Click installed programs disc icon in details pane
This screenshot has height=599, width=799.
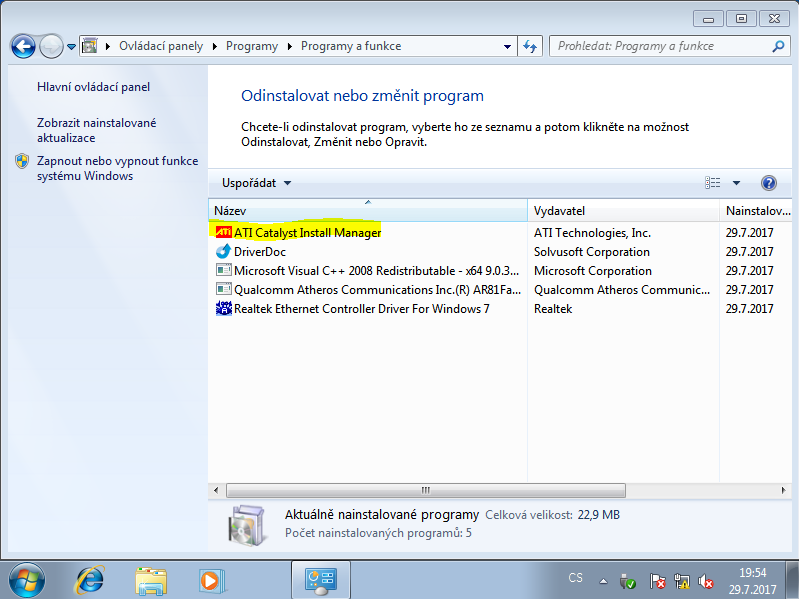point(247,525)
